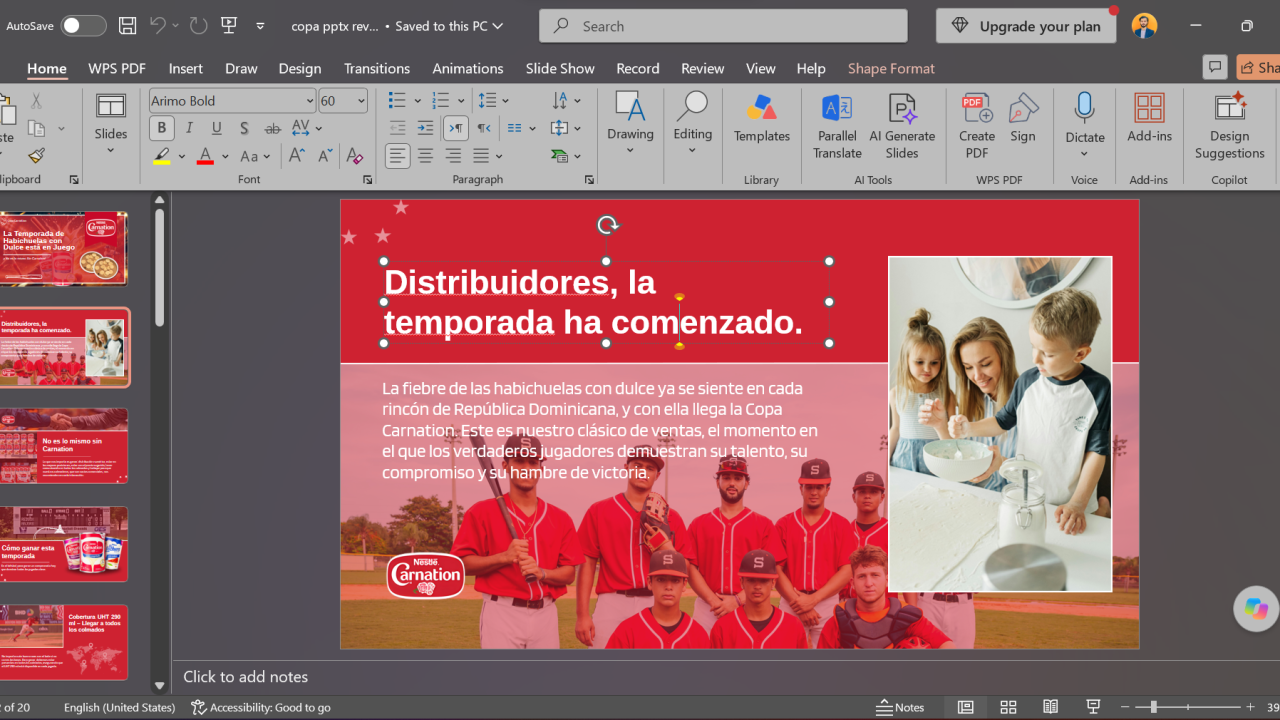
Task: Click the Increase Font Size icon
Action: click(297, 155)
